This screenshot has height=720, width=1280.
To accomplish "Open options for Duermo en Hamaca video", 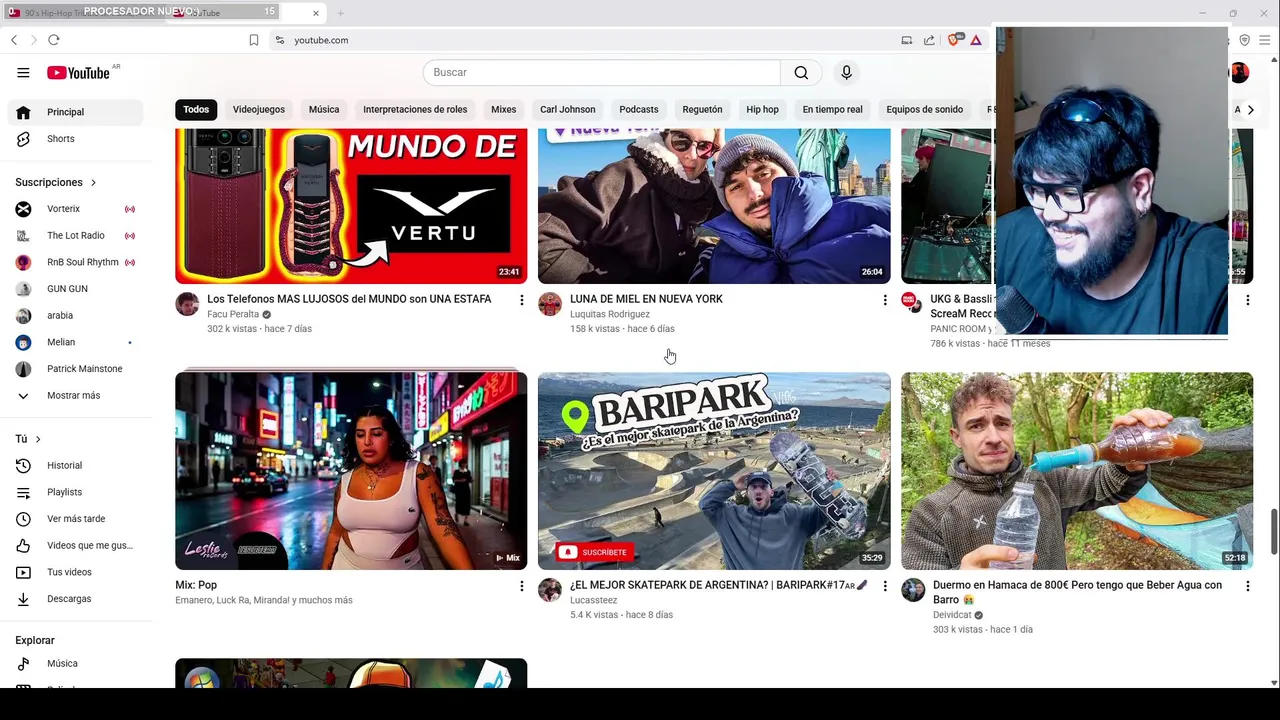I will tap(1247, 586).
